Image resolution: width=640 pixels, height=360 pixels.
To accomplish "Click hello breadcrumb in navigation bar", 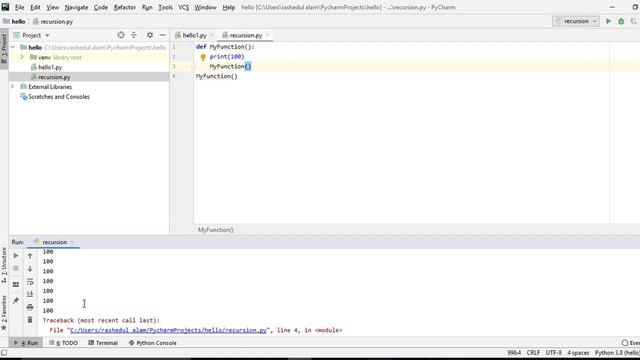I will click(x=14, y=21).
